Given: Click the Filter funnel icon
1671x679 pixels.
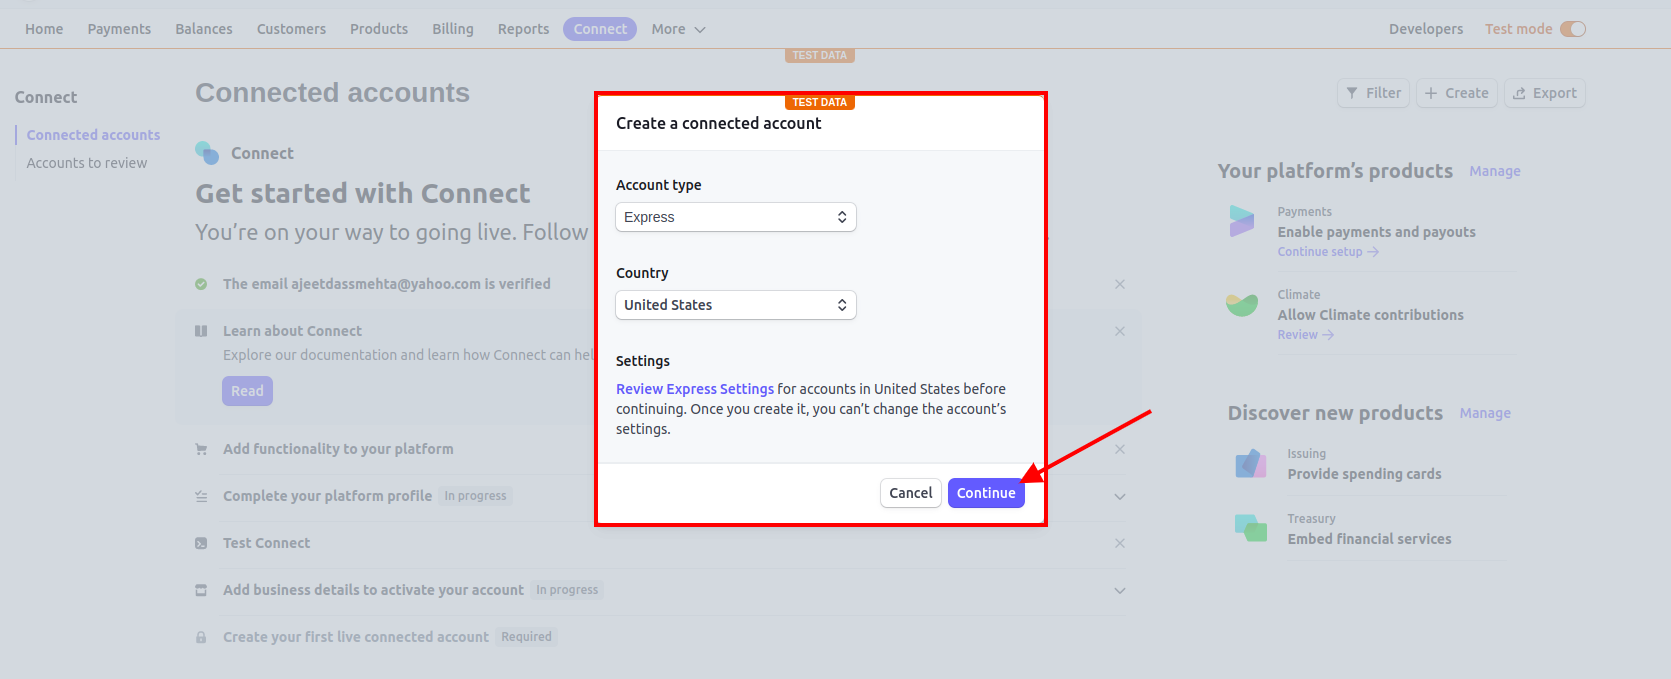Looking at the screenshot, I should click(x=1352, y=93).
